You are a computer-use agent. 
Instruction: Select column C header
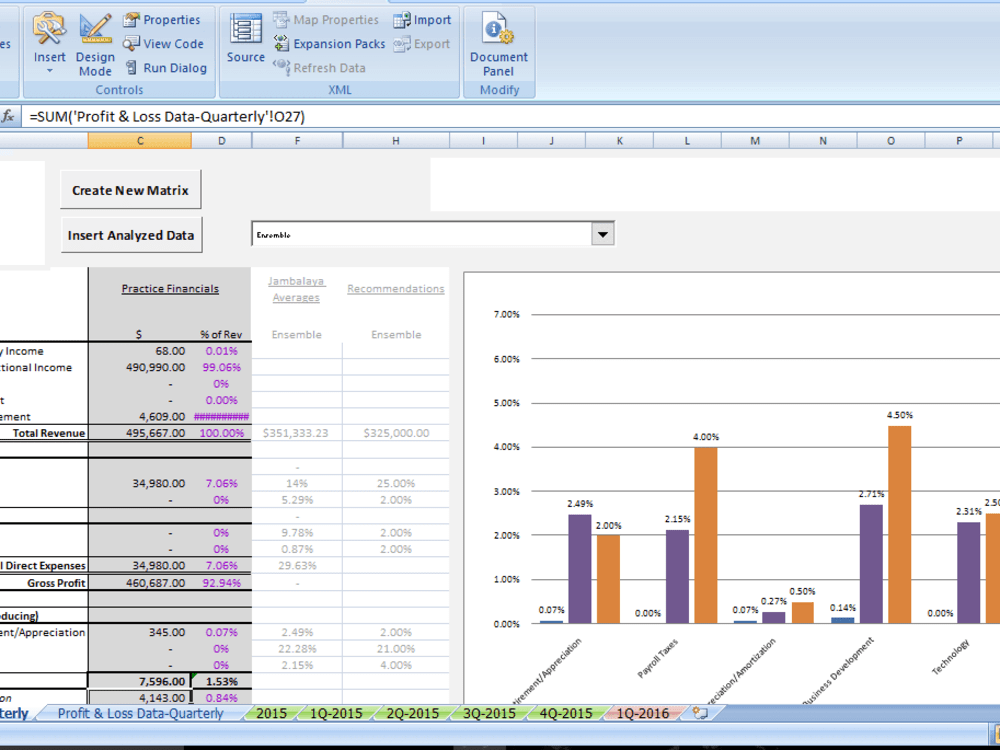click(140, 140)
